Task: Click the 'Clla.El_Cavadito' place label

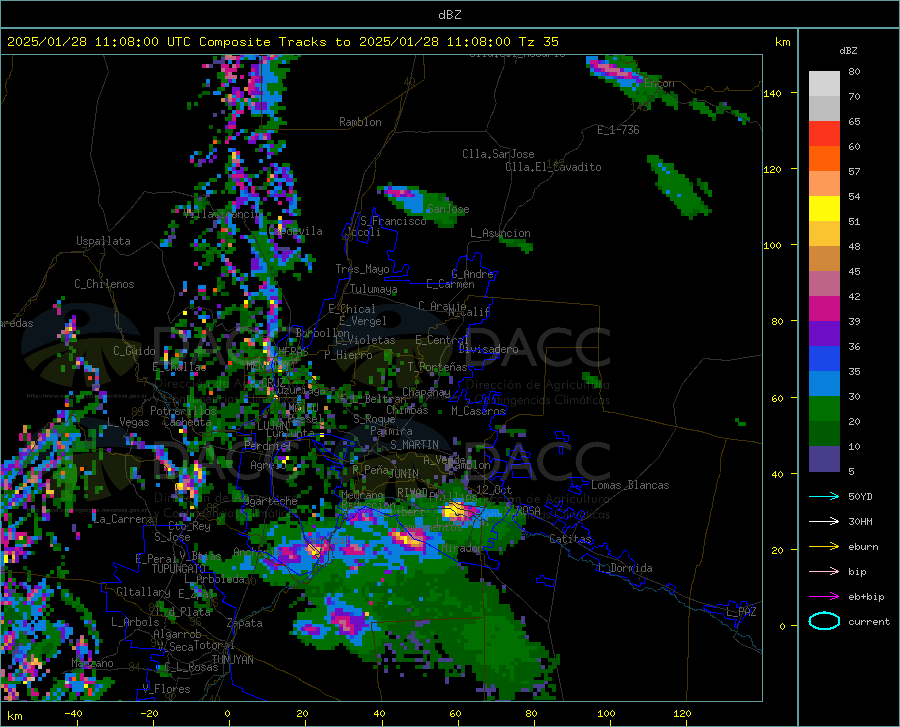Action: (553, 167)
